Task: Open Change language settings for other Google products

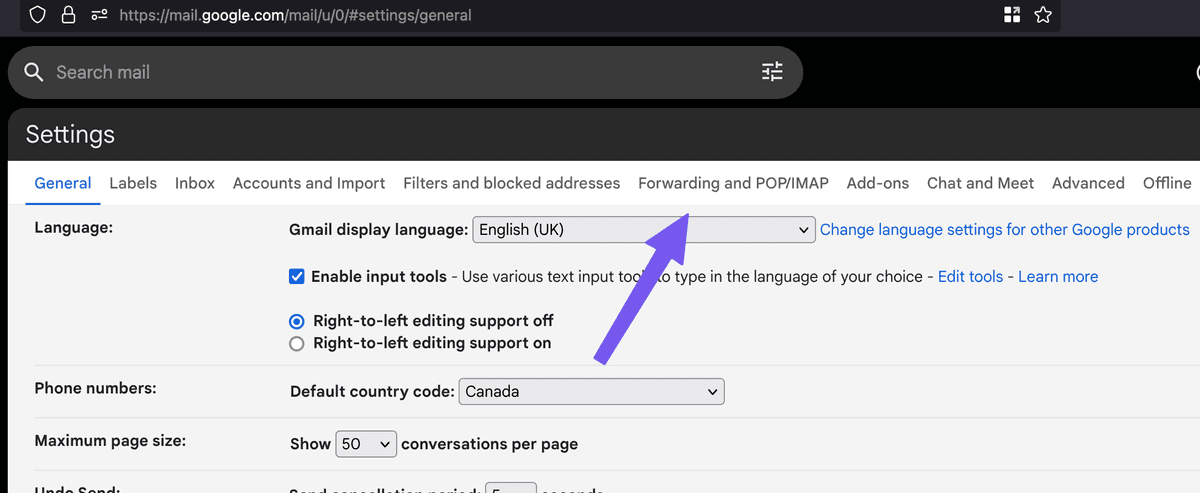Action: (1005, 230)
